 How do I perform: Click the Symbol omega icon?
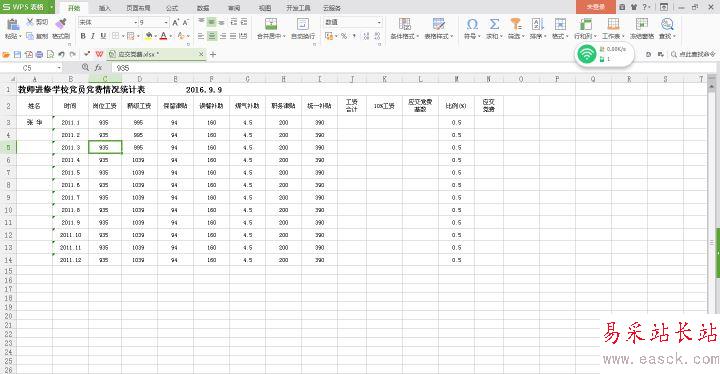[x=472, y=24]
